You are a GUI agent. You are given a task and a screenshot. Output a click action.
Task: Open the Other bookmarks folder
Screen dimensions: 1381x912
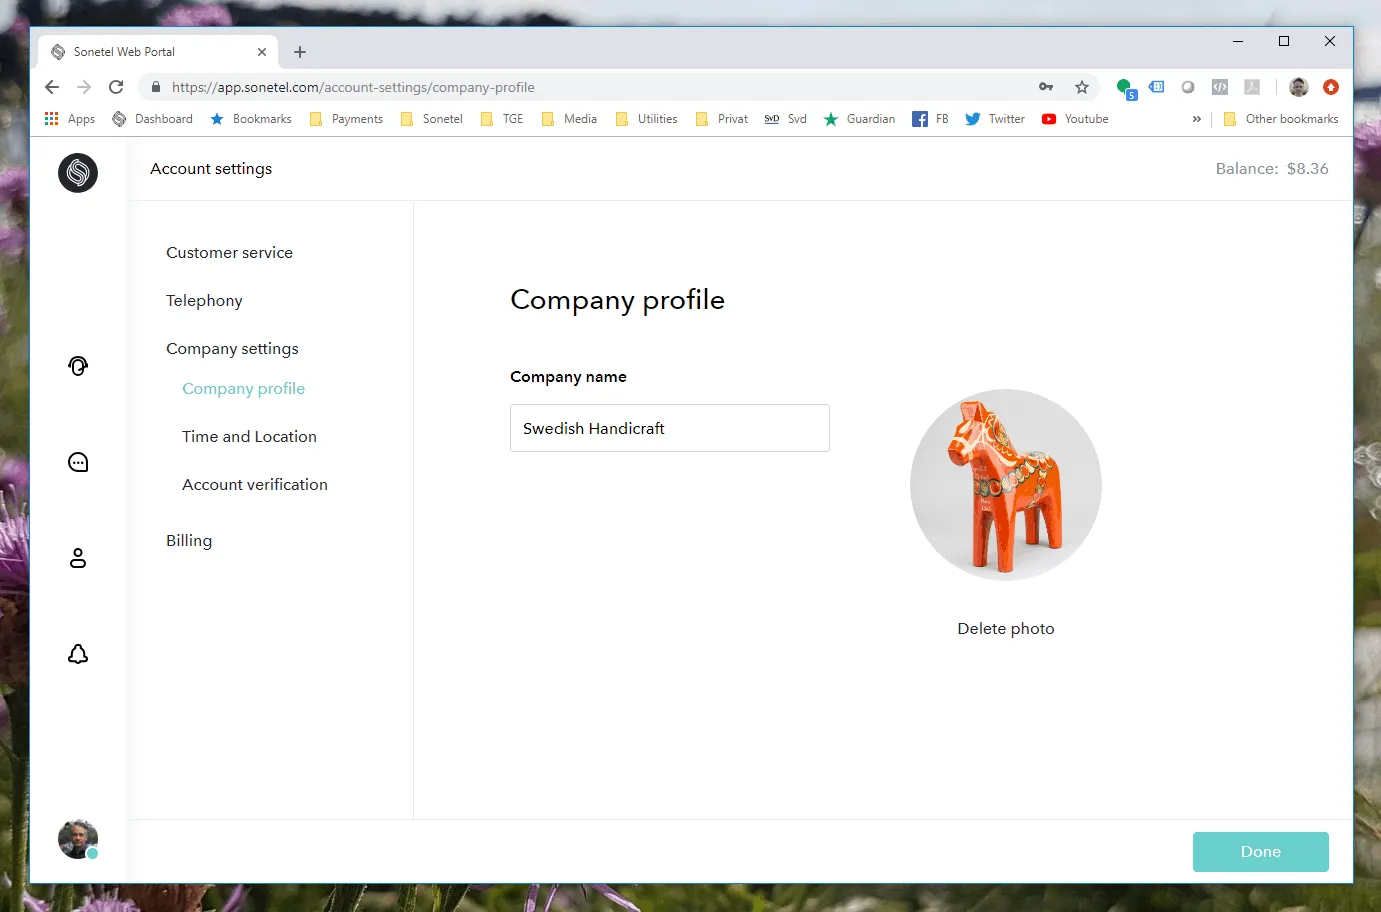[1281, 119]
